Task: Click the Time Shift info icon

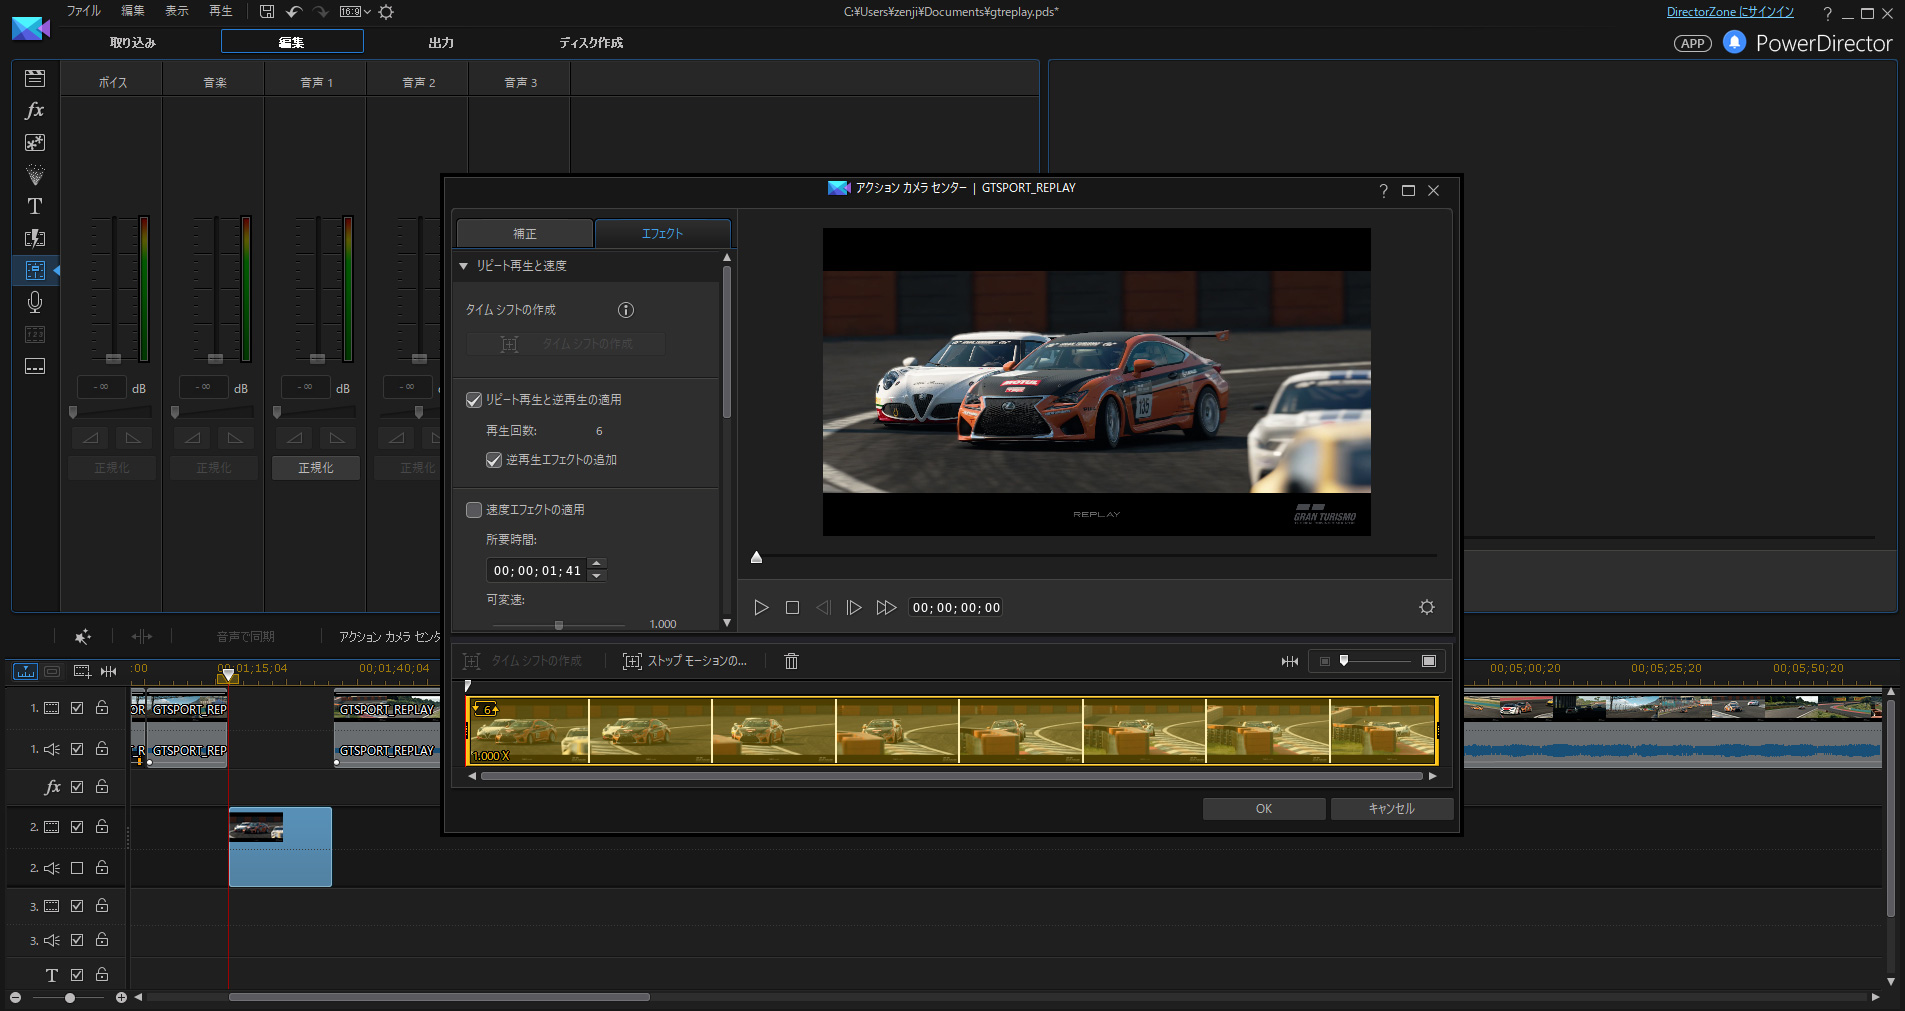Action: tap(626, 310)
